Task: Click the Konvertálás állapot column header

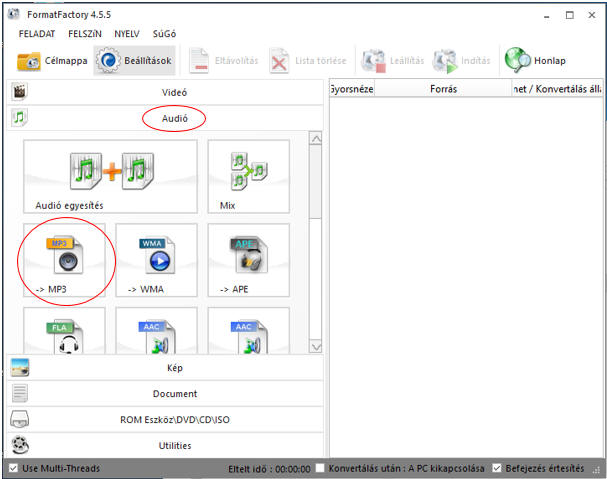Action: tap(557, 89)
